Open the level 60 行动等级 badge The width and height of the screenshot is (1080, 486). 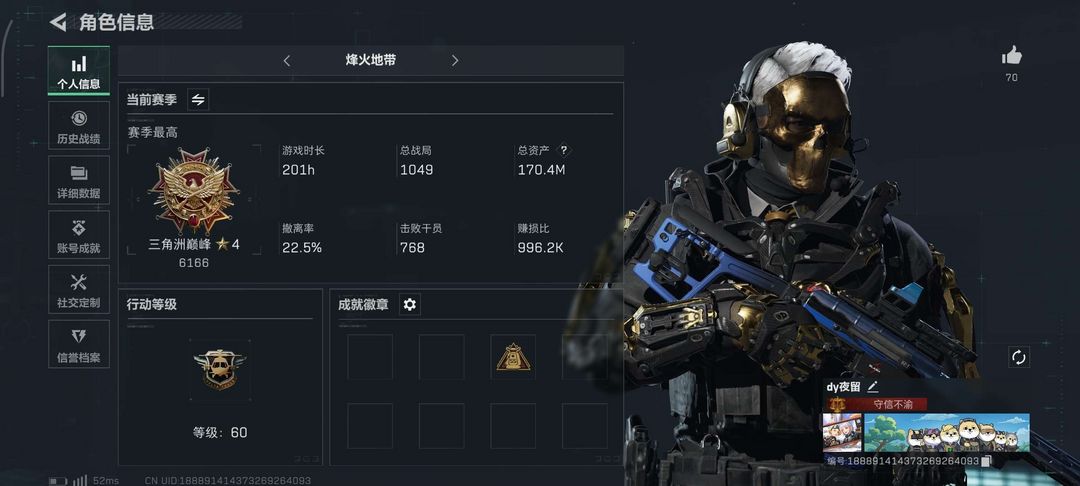[220, 370]
